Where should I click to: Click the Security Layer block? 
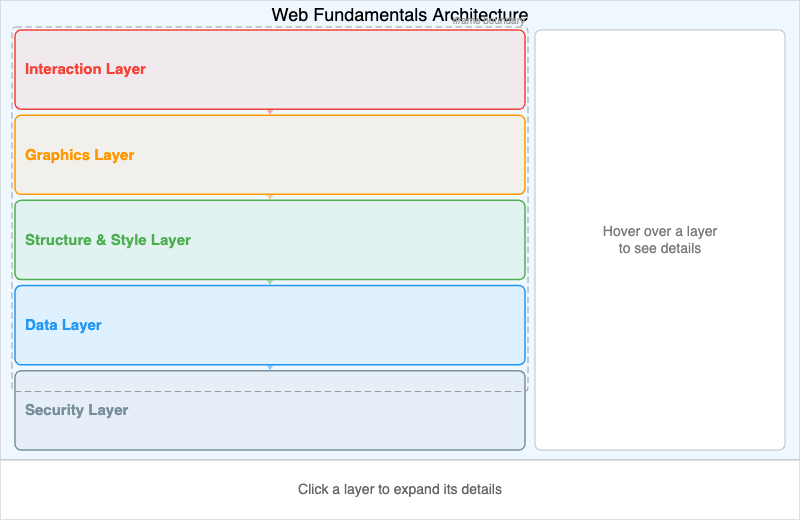point(270,410)
